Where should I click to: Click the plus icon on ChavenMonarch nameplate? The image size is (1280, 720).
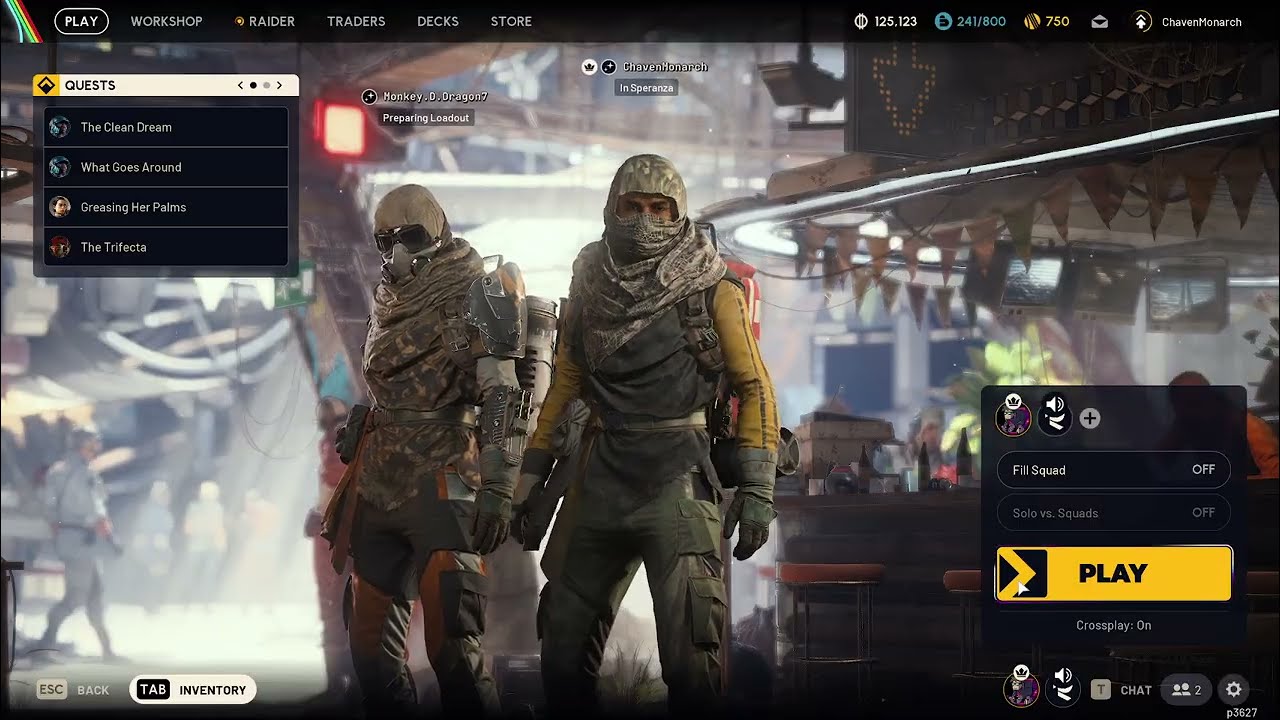click(x=609, y=67)
